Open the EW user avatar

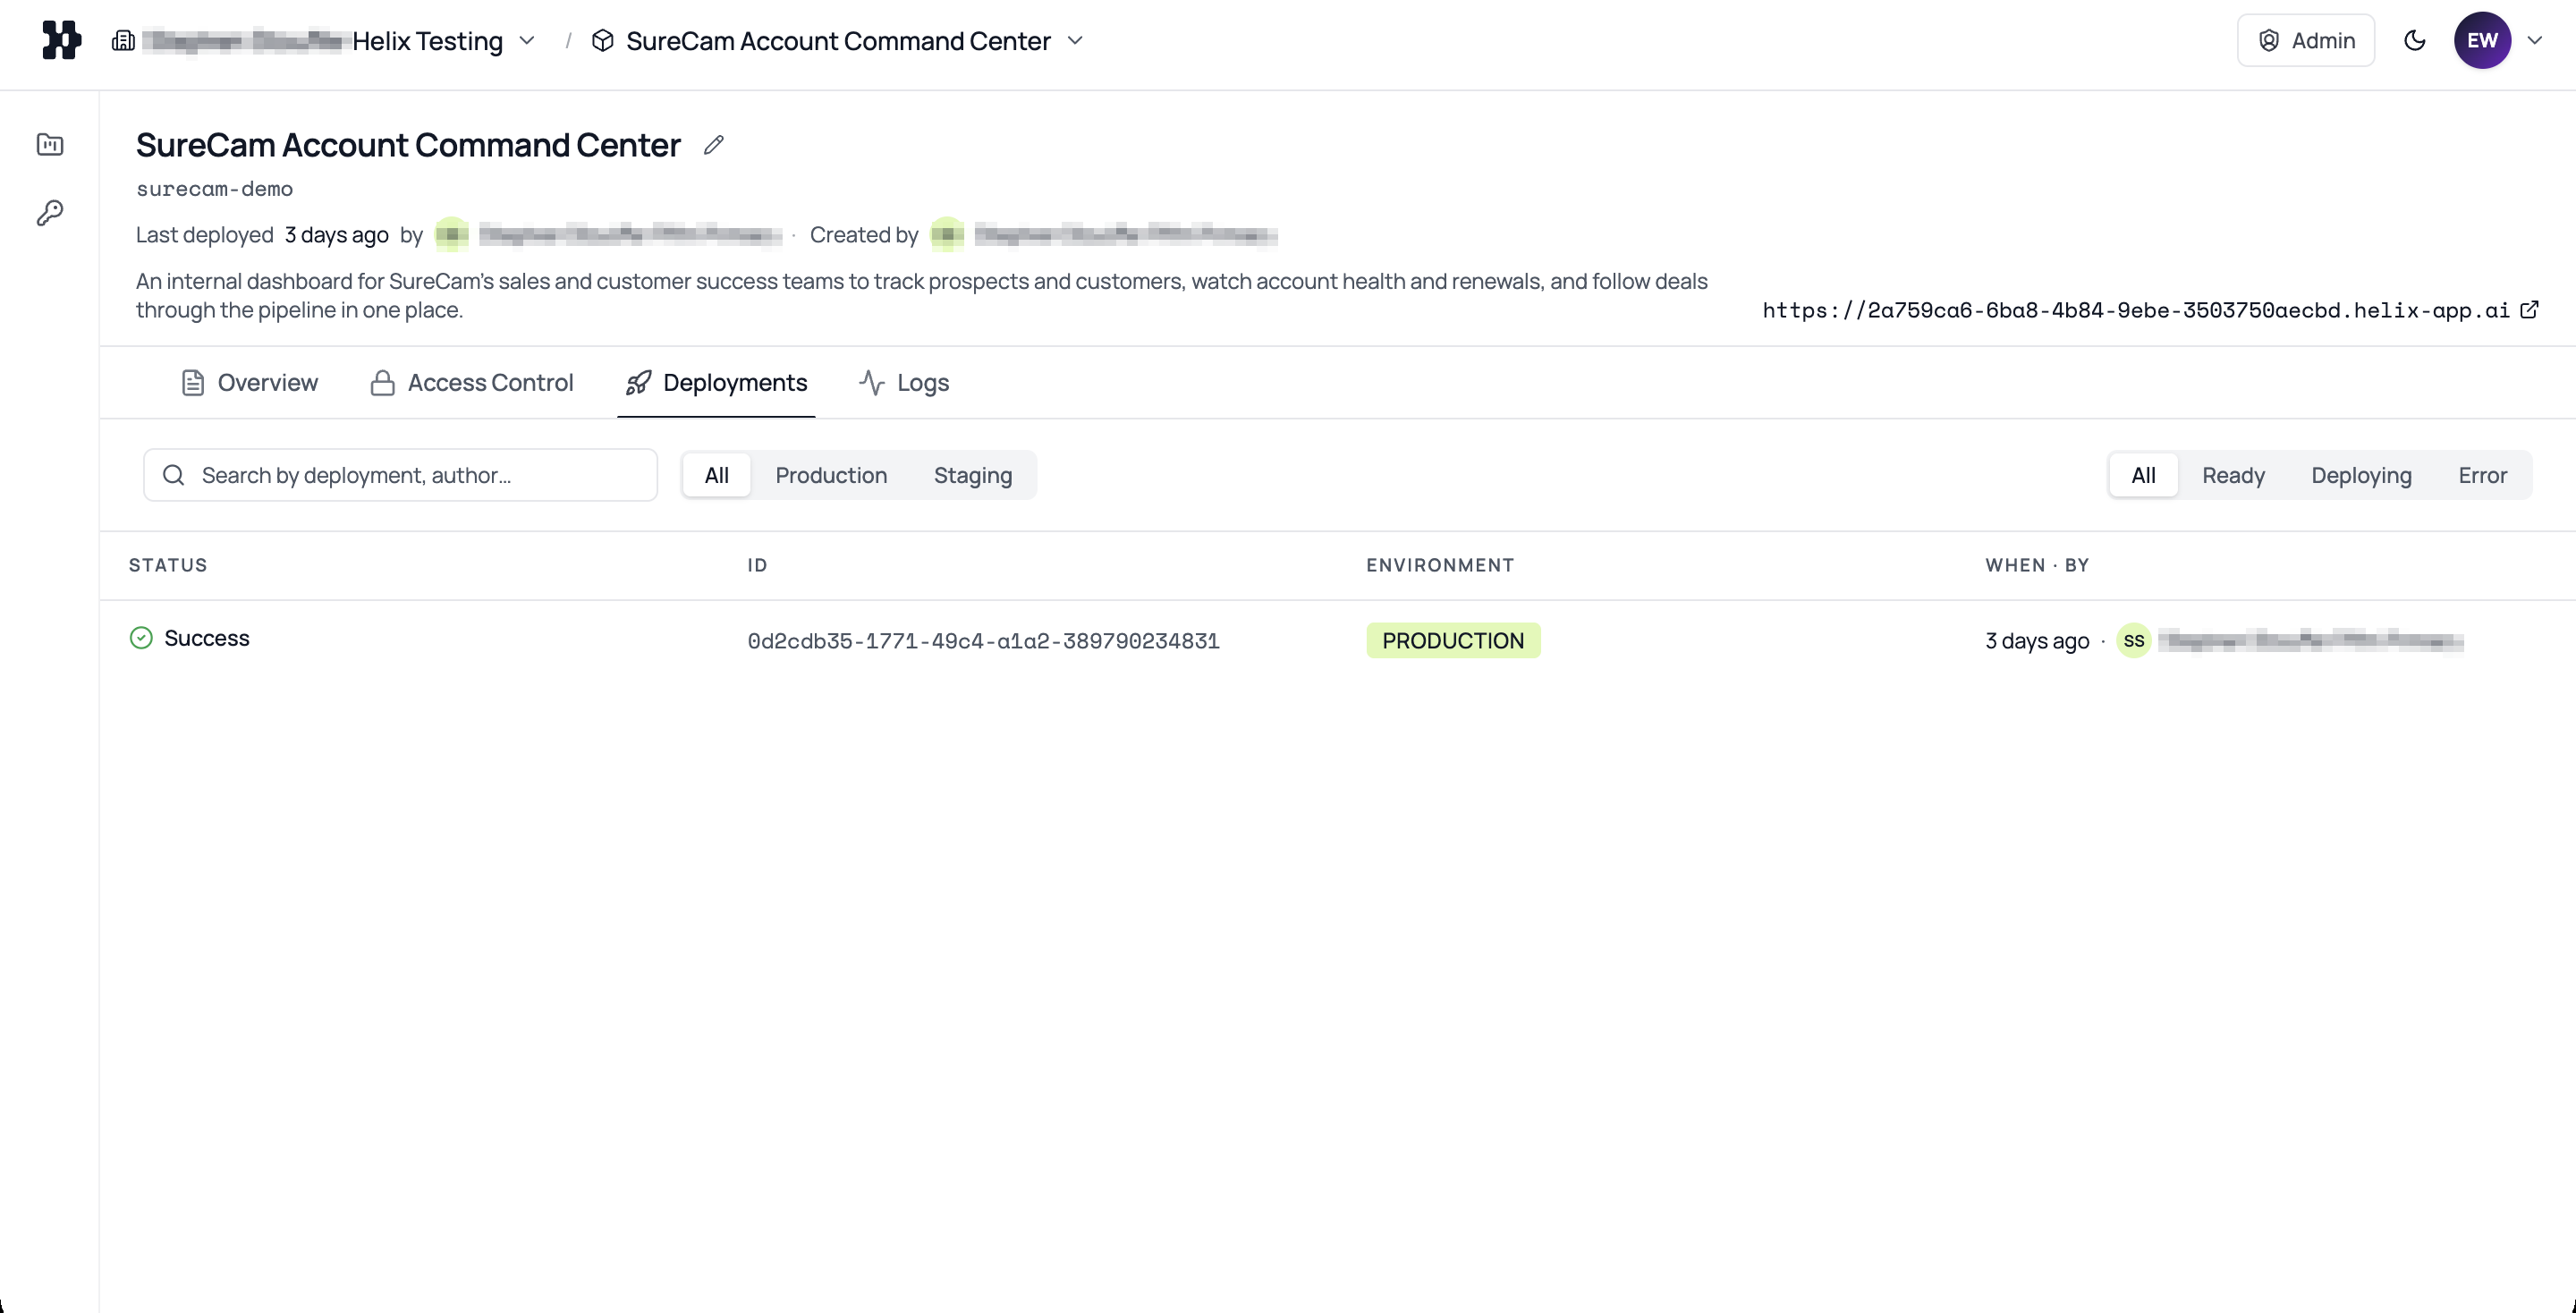pos(2482,41)
